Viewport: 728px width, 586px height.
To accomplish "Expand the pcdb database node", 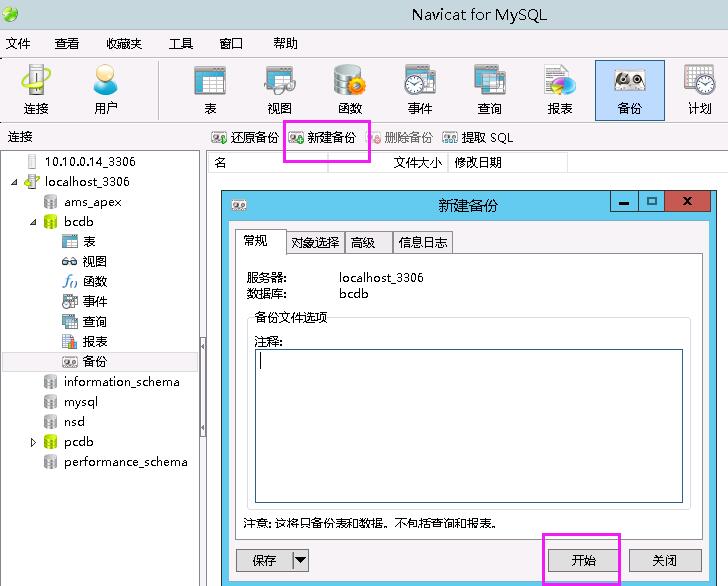I will pos(33,442).
